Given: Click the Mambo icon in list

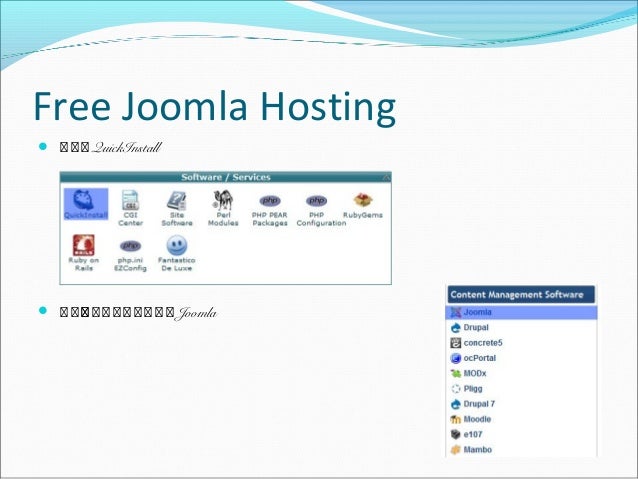Looking at the screenshot, I should tap(456, 450).
